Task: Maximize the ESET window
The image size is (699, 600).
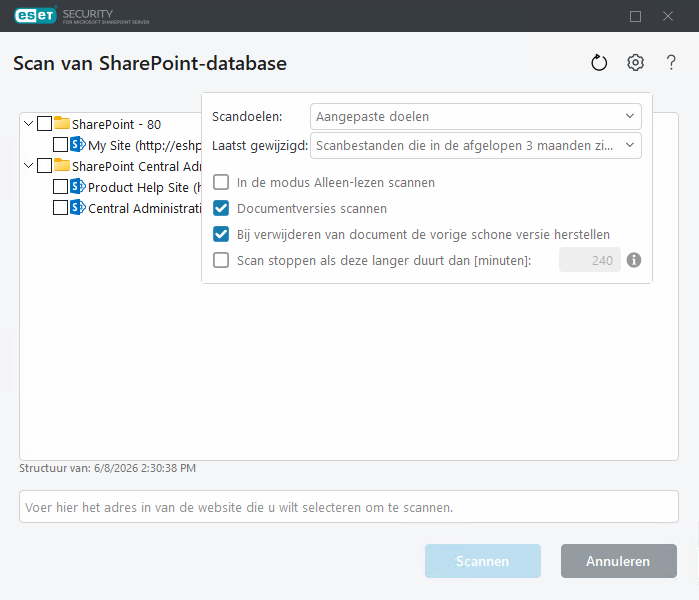Action: pos(635,16)
